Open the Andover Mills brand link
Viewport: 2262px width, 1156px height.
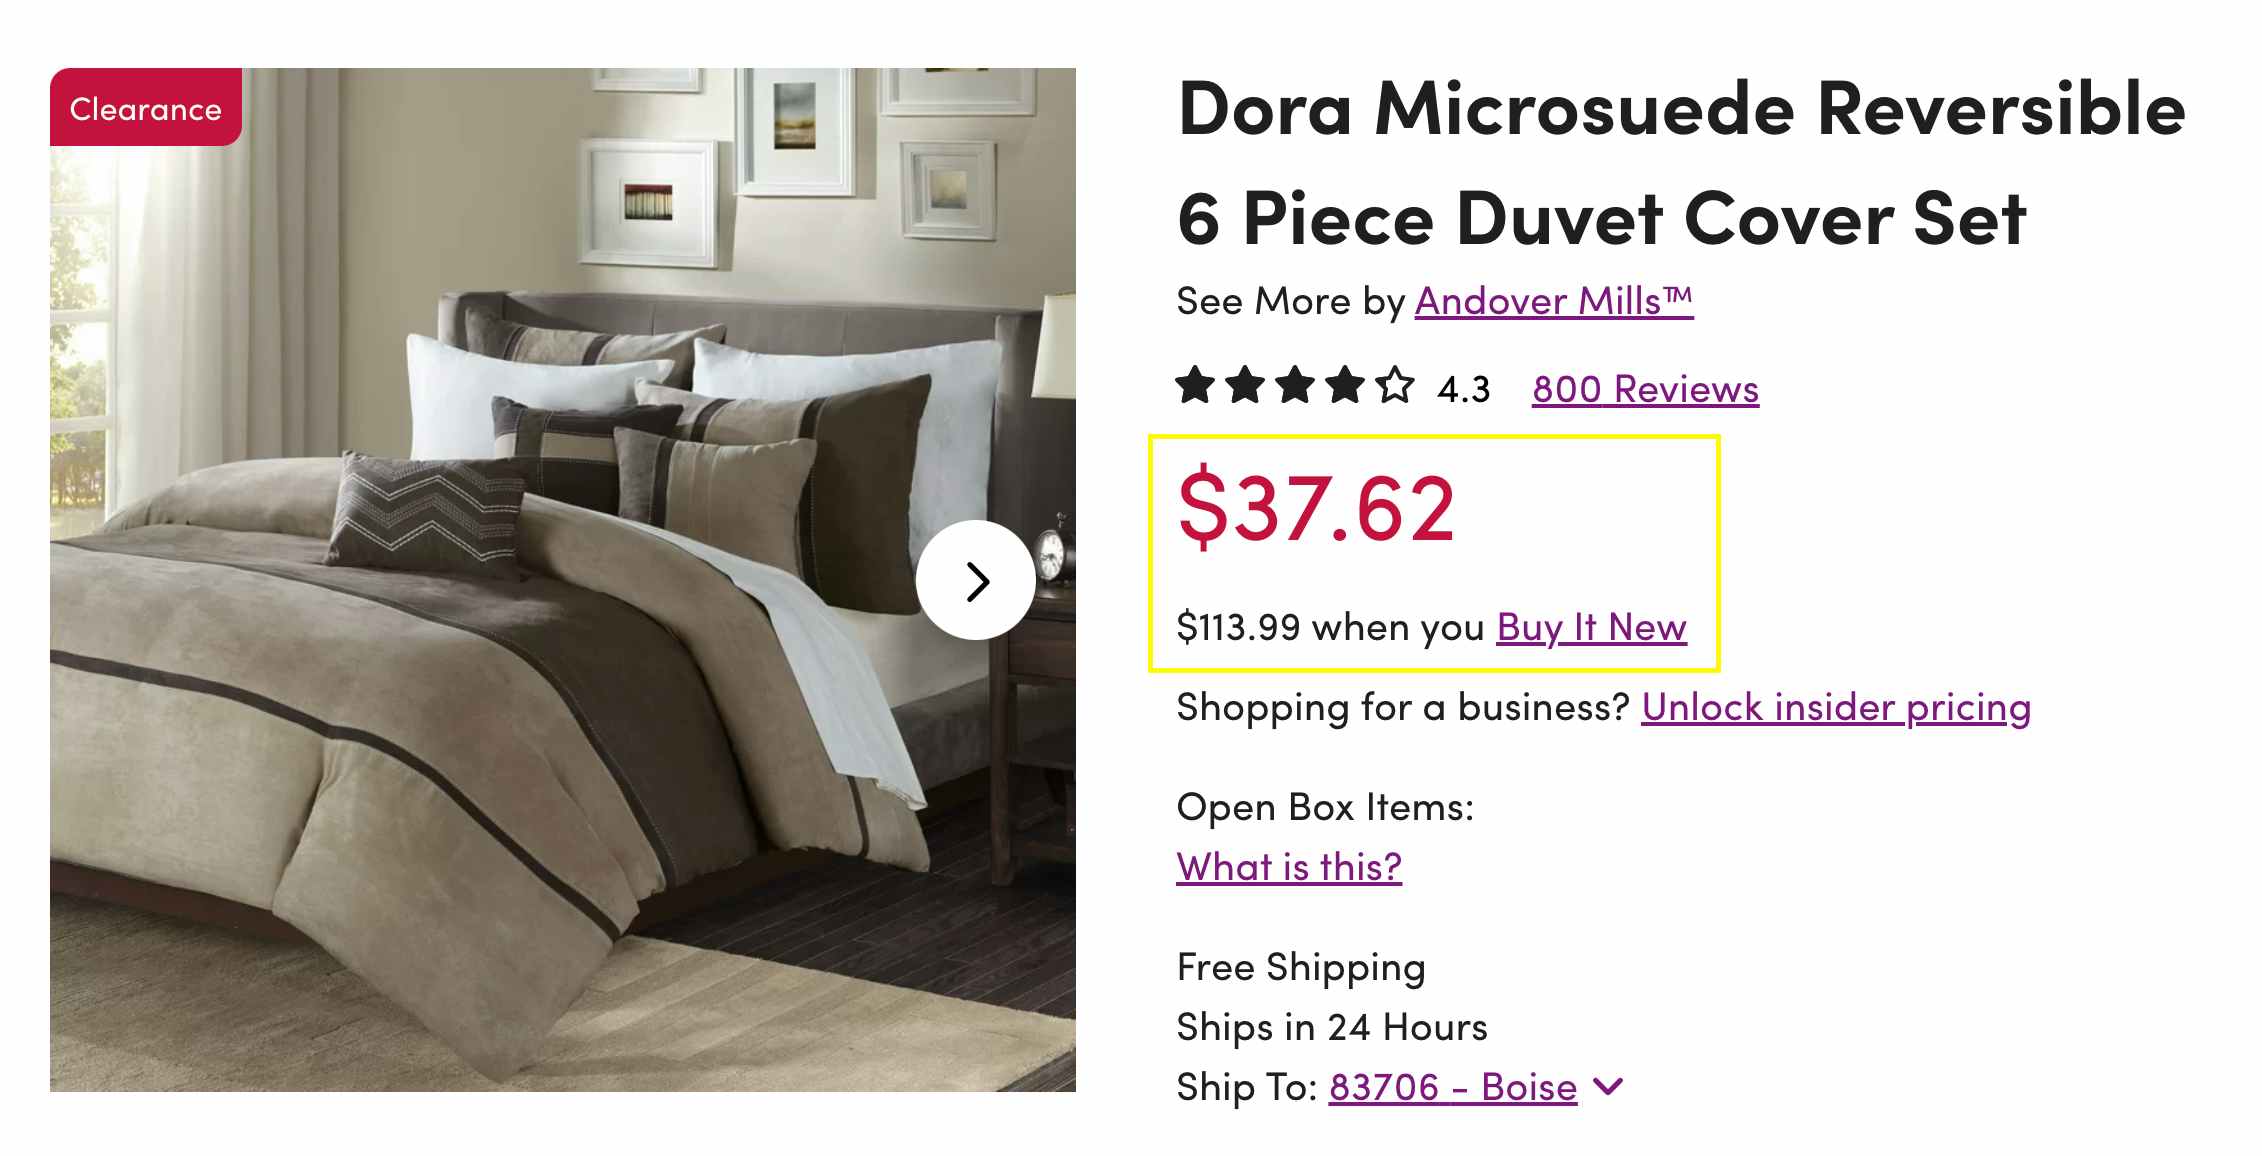pos(1553,301)
